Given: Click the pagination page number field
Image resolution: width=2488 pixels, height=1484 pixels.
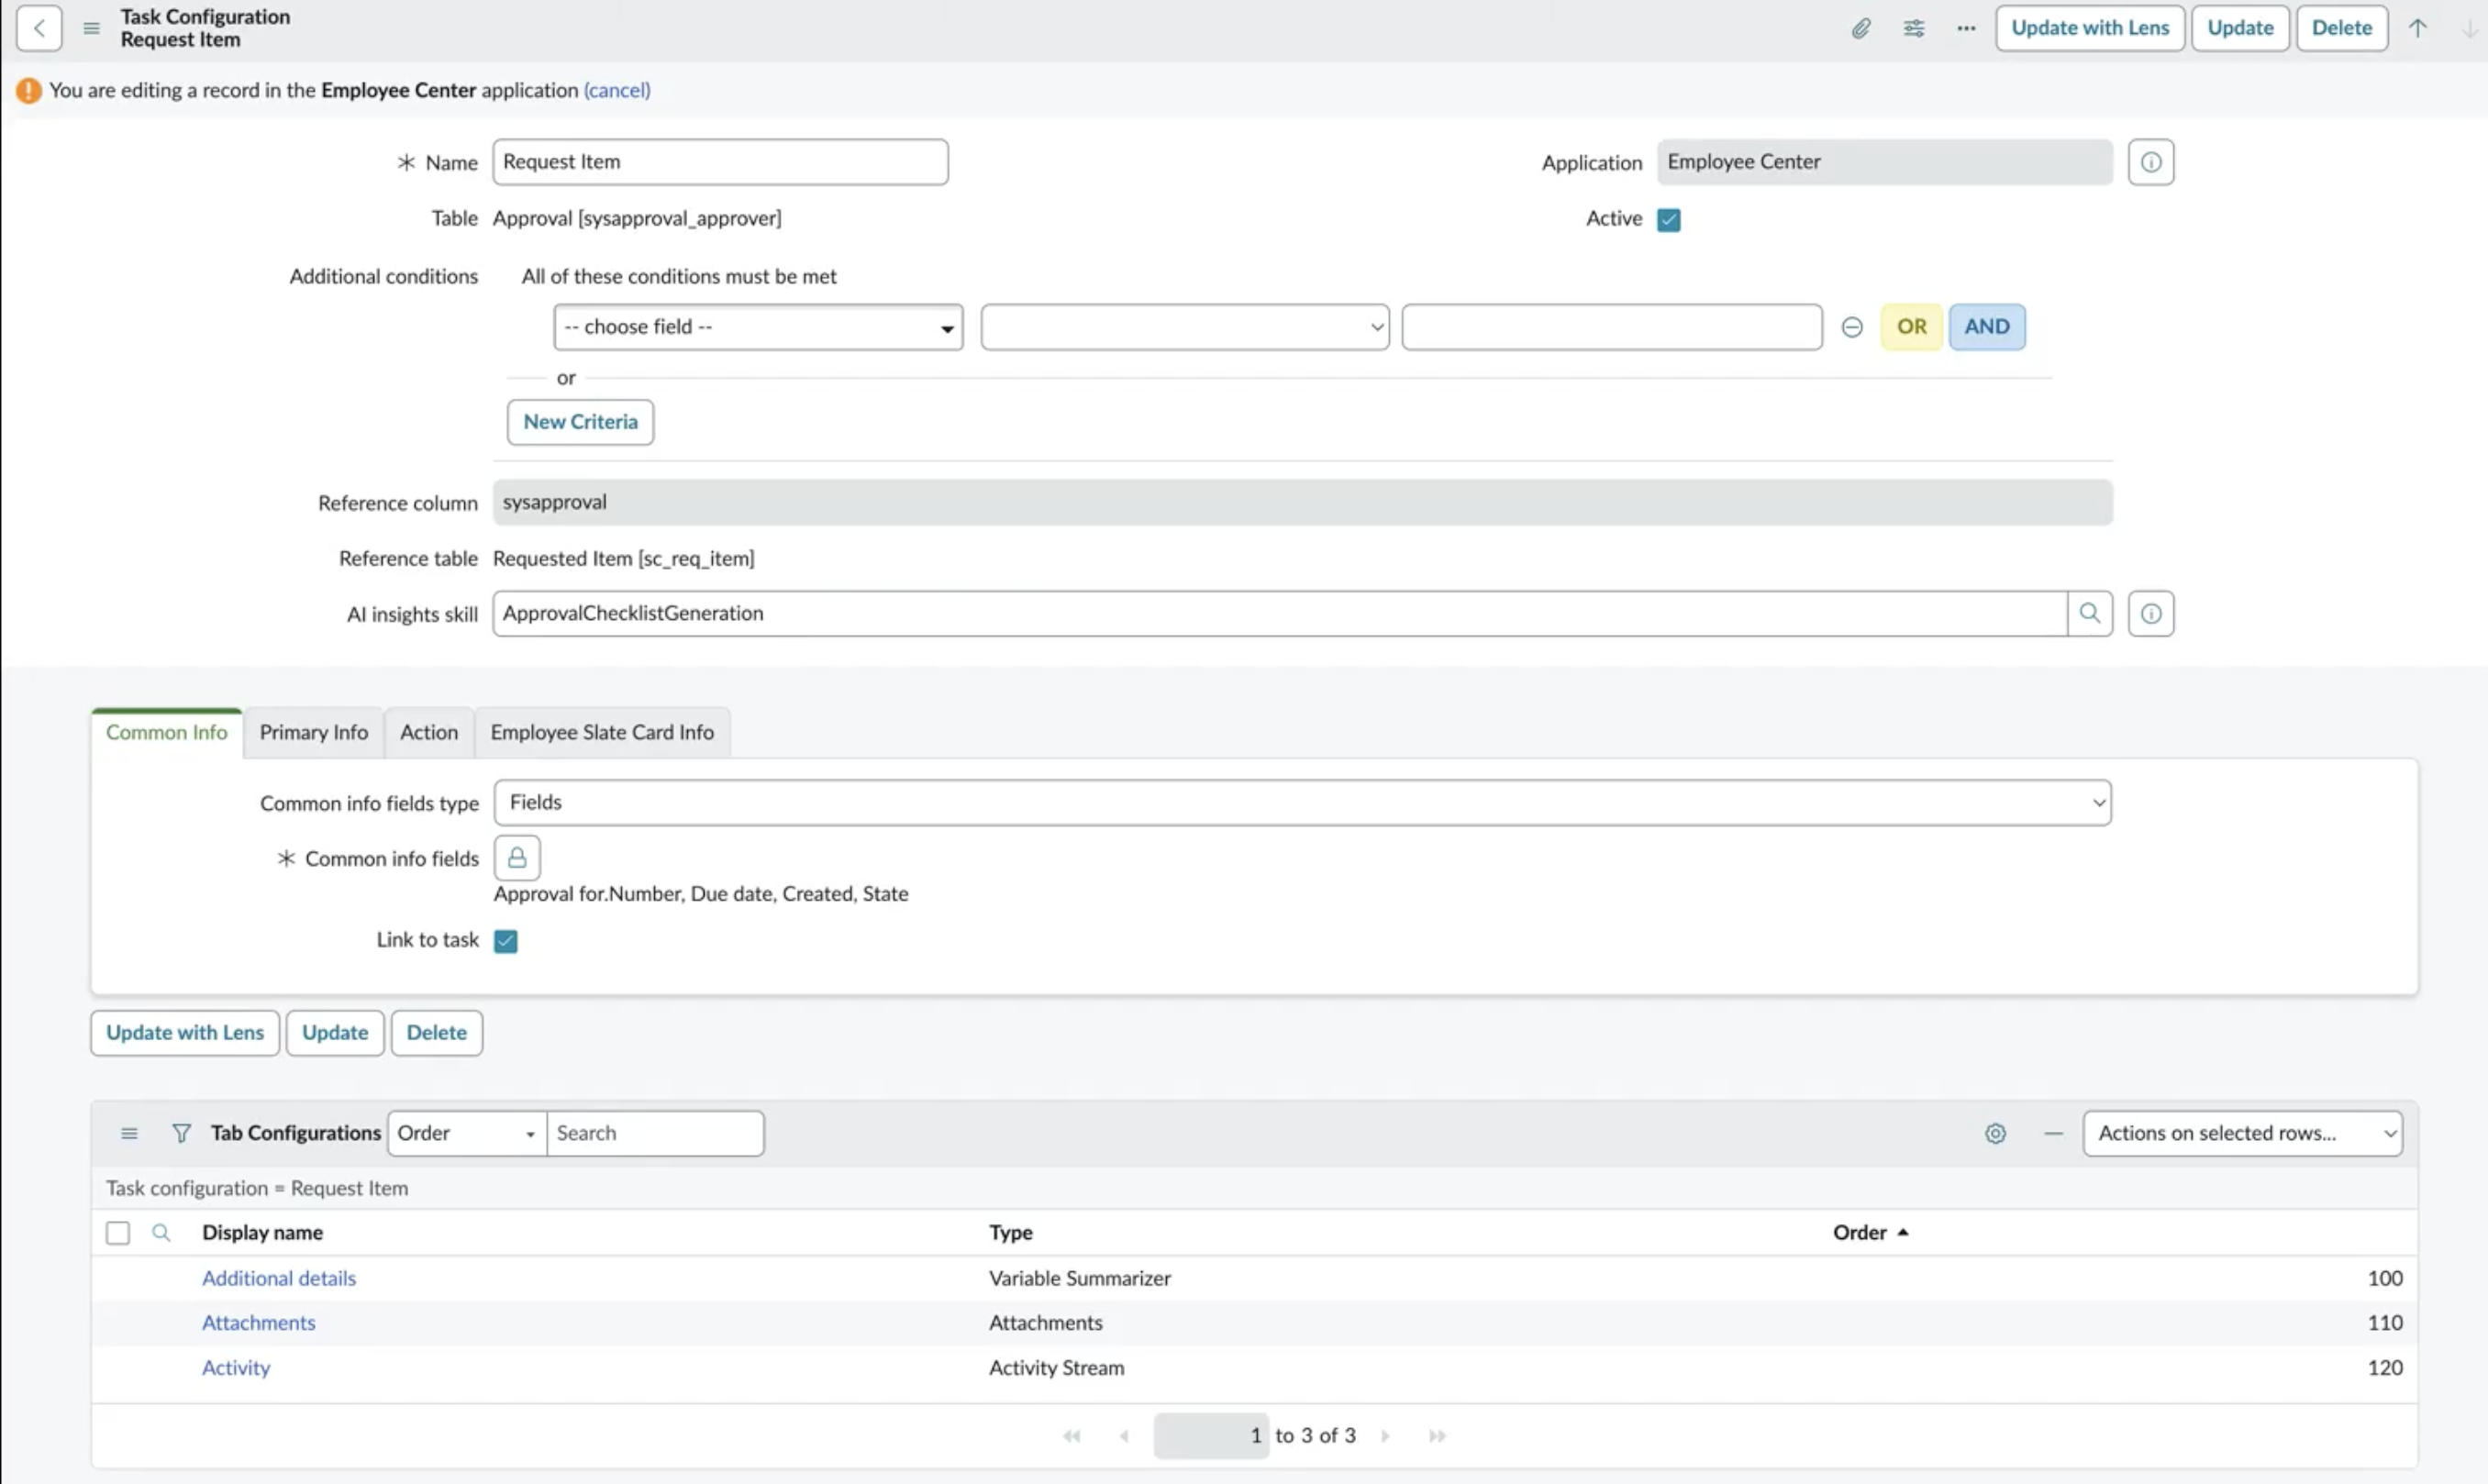Looking at the screenshot, I should (1211, 1435).
